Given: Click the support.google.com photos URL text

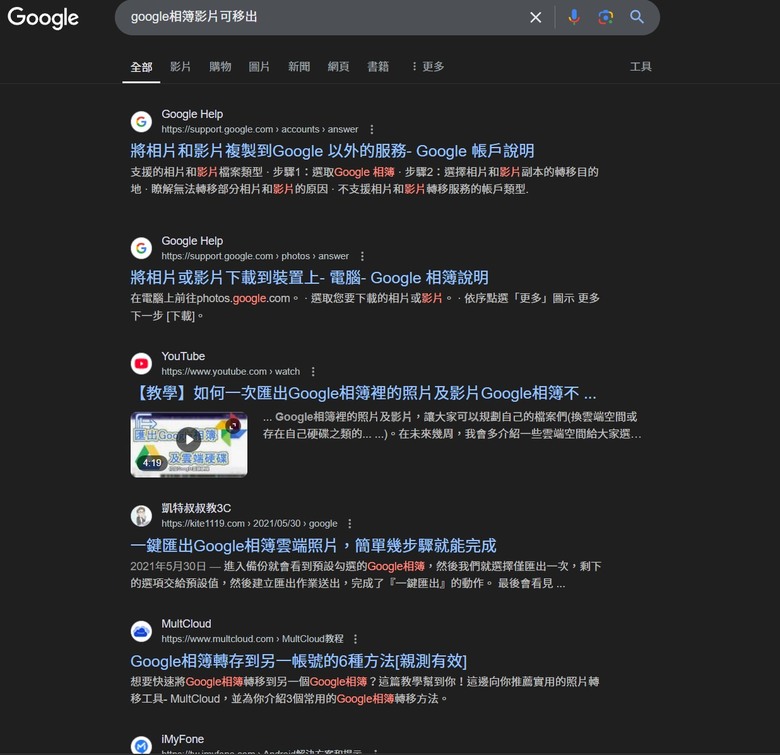Looking at the screenshot, I should (x=255, y=256).
